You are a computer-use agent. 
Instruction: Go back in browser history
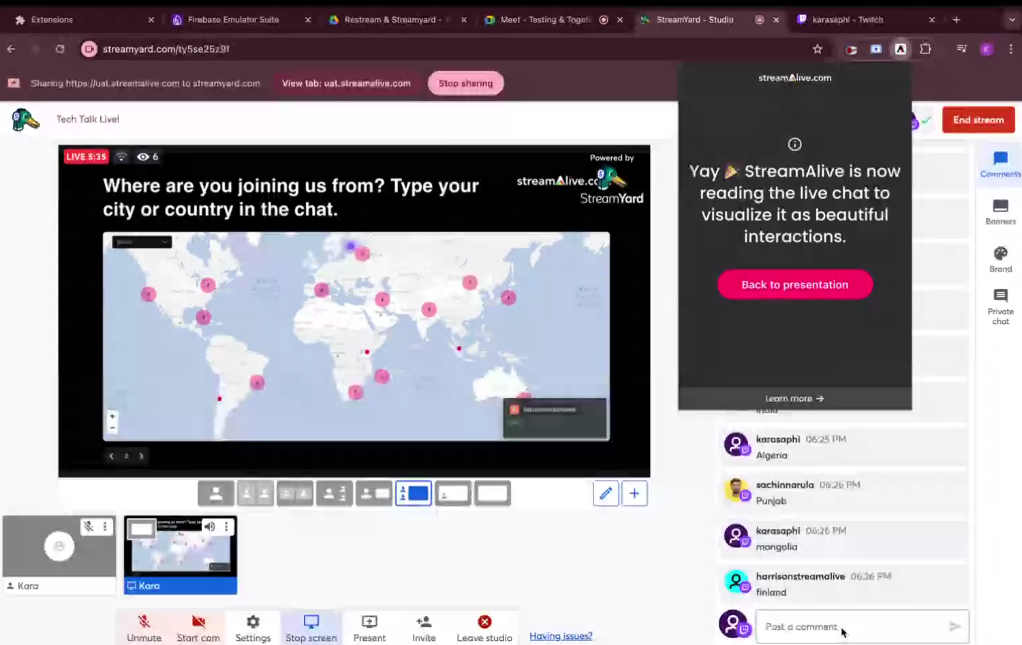tap(11, 49)
